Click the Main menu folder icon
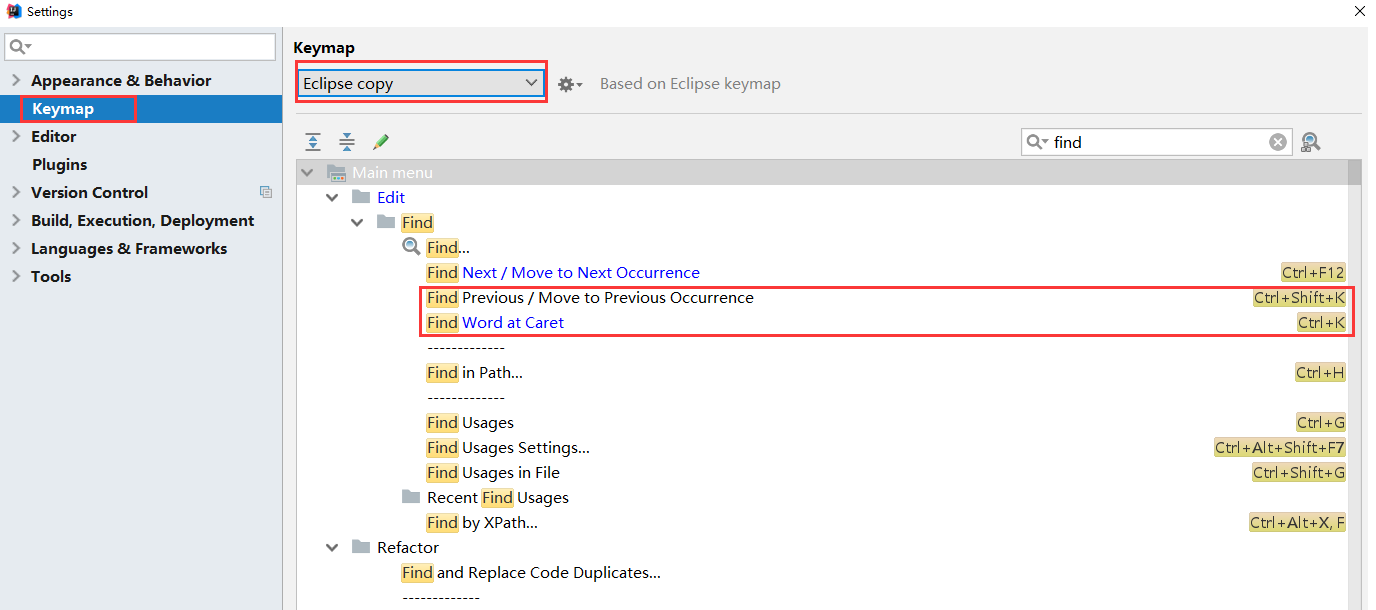This screenshot has width=1376, height=610. point(336,172)
